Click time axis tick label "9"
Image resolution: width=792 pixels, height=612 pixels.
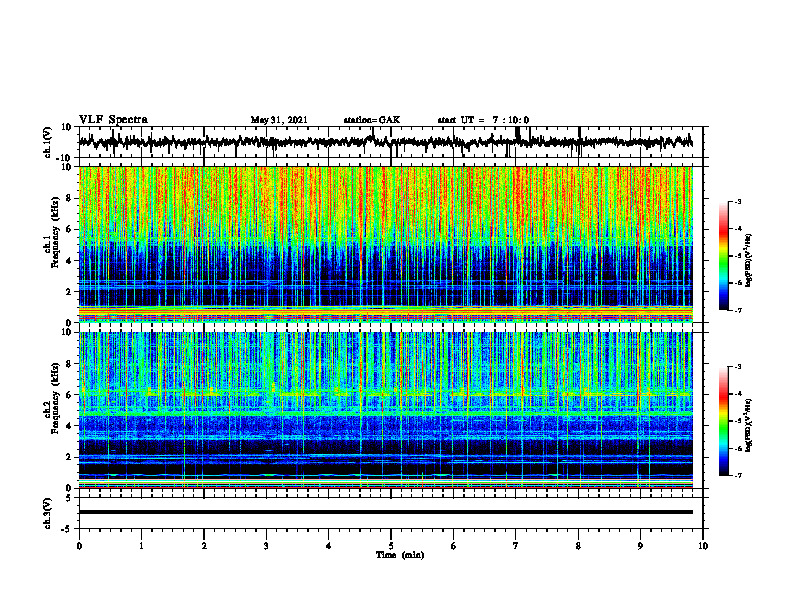click(x=640, y=546)
